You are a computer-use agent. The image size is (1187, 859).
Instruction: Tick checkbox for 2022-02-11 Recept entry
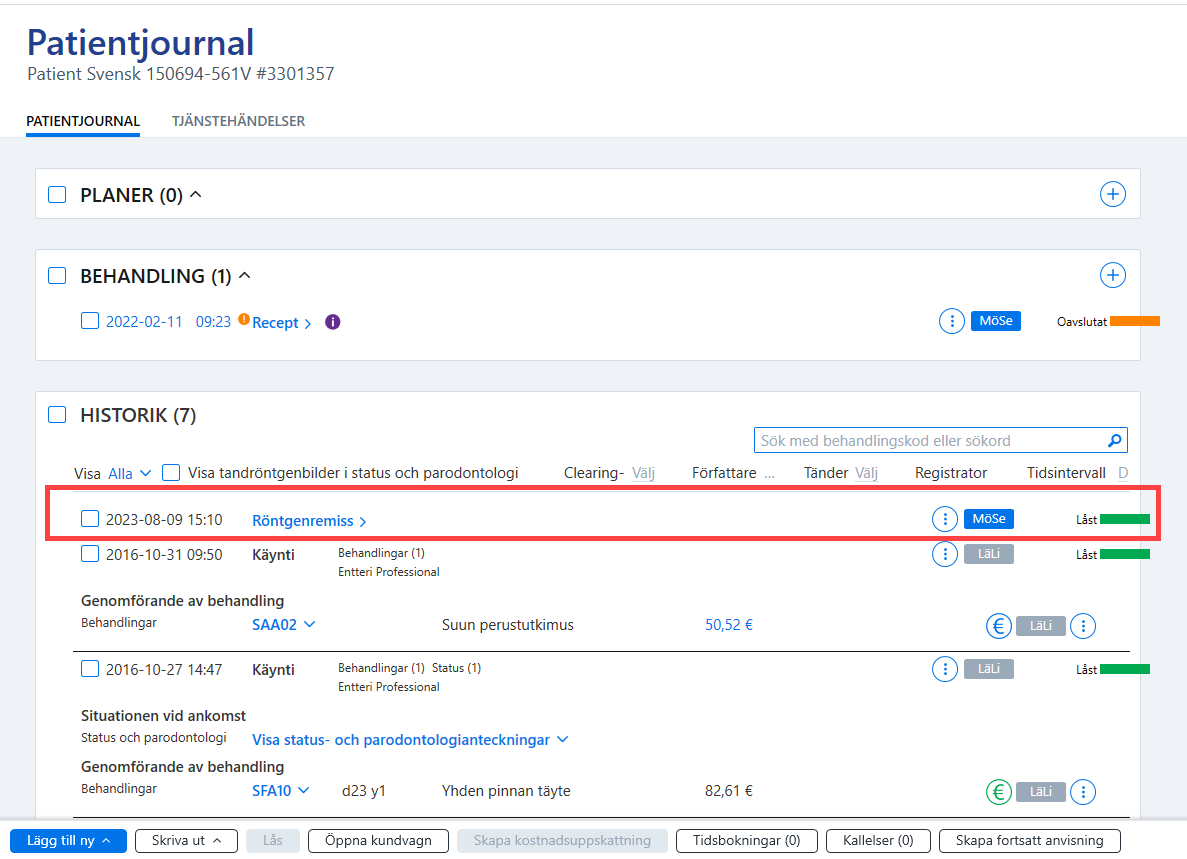click(x=89, y=321)
